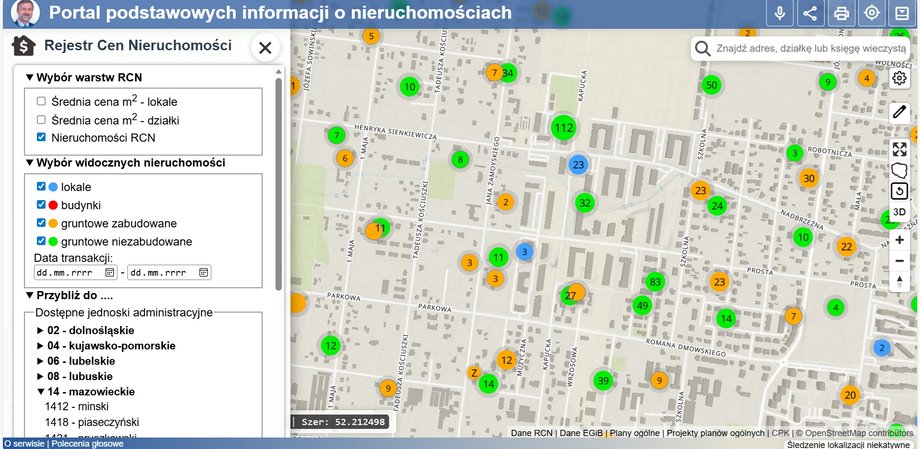Viewport: 920px width, 449px height.
Task: Collapse the 'Wybór warstw RCN' section
Action: tap(30, 77)
